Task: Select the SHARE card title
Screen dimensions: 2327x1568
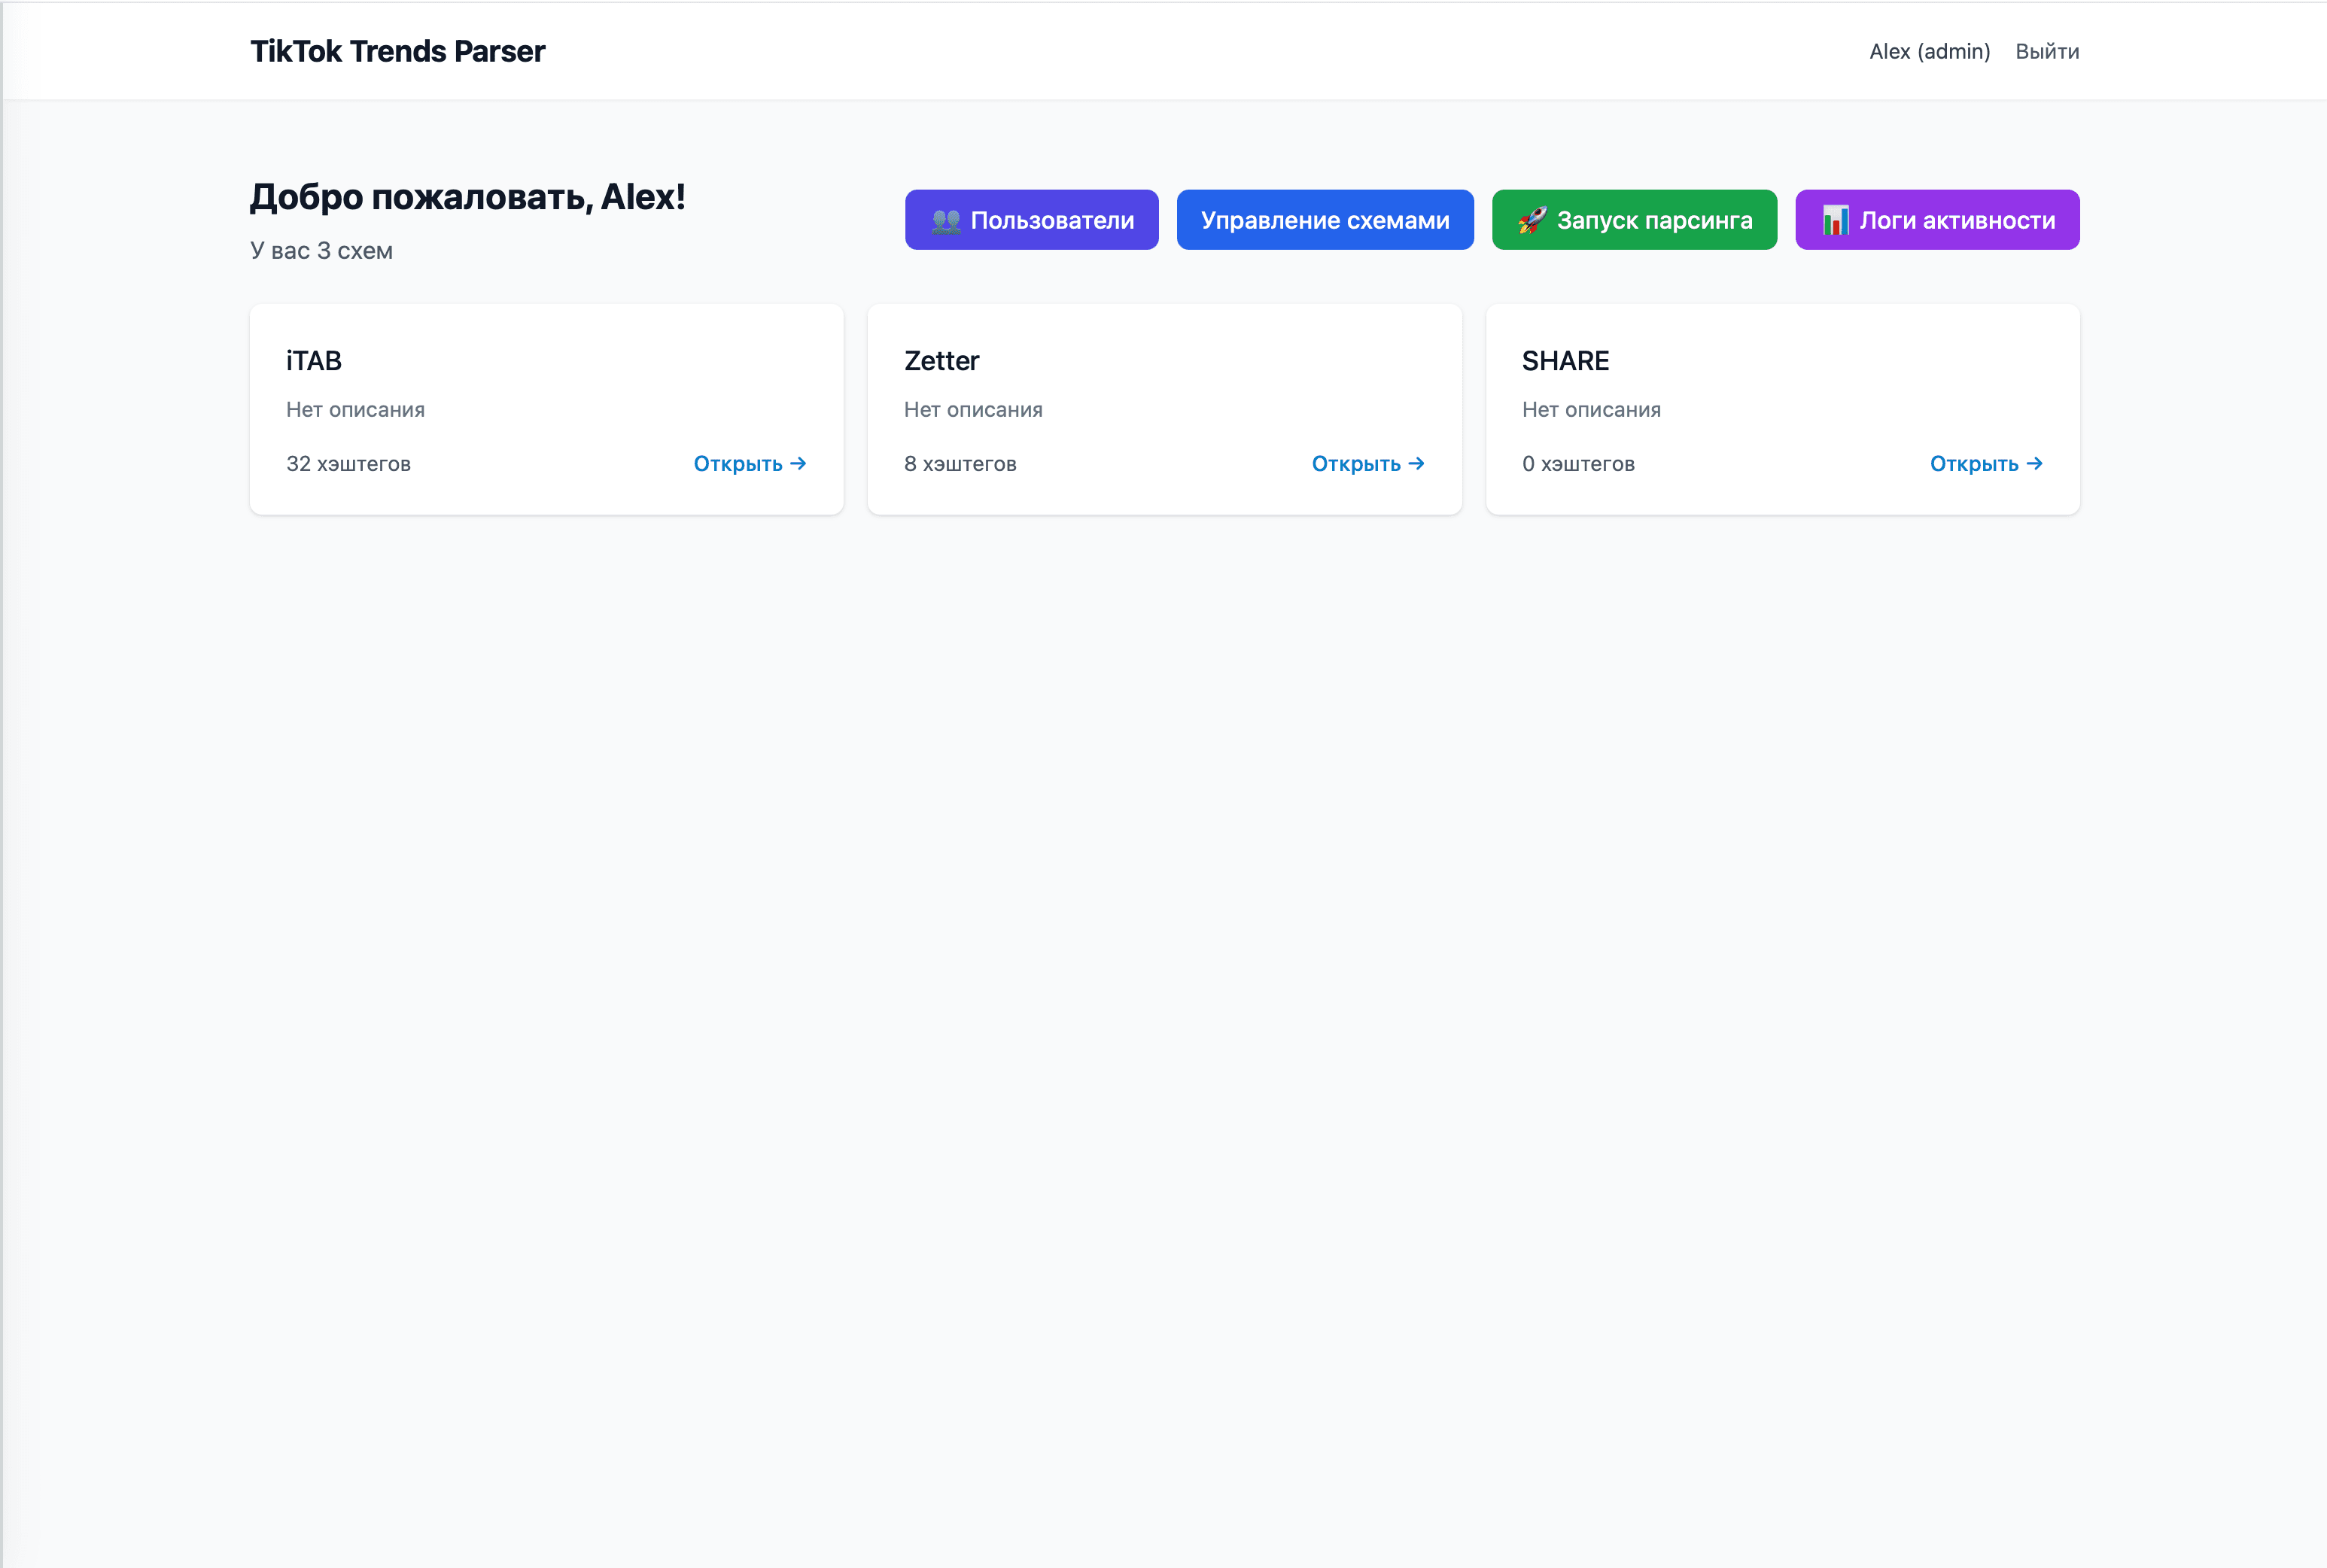Action: pyautogui.click(x=1565, y=361)
